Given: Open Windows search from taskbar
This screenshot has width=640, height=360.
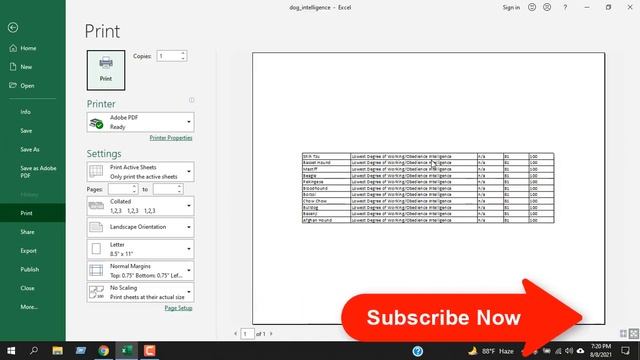Looking at the screenshot, I should pyautogui.click(x=34, y=351).
